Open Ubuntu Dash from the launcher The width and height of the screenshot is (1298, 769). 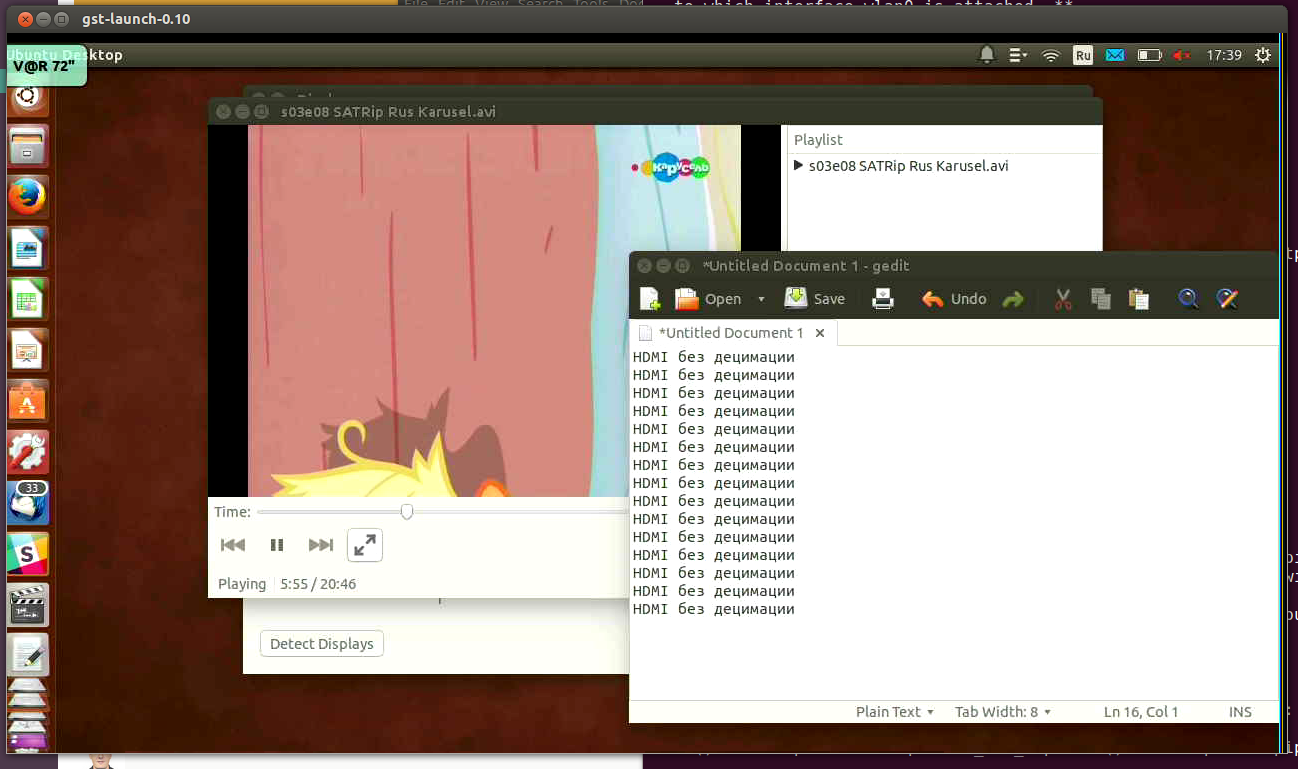(x=27, y=97)
